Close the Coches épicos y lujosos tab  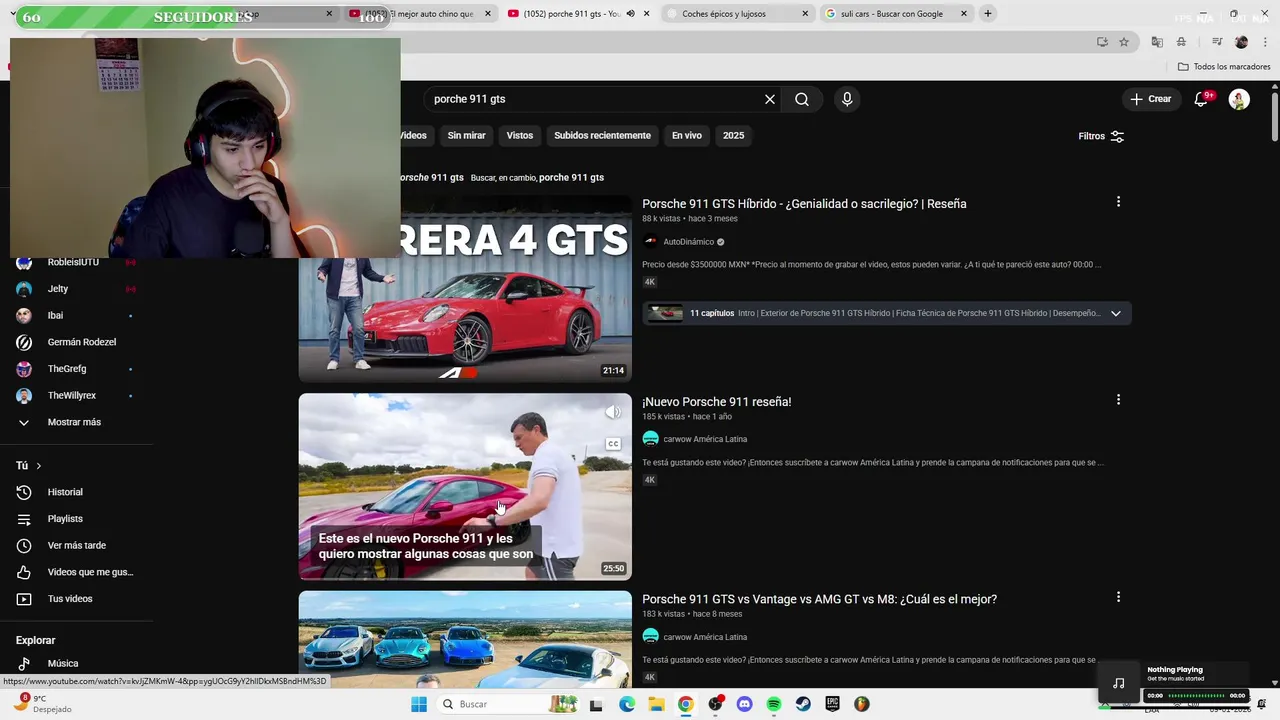805,14
